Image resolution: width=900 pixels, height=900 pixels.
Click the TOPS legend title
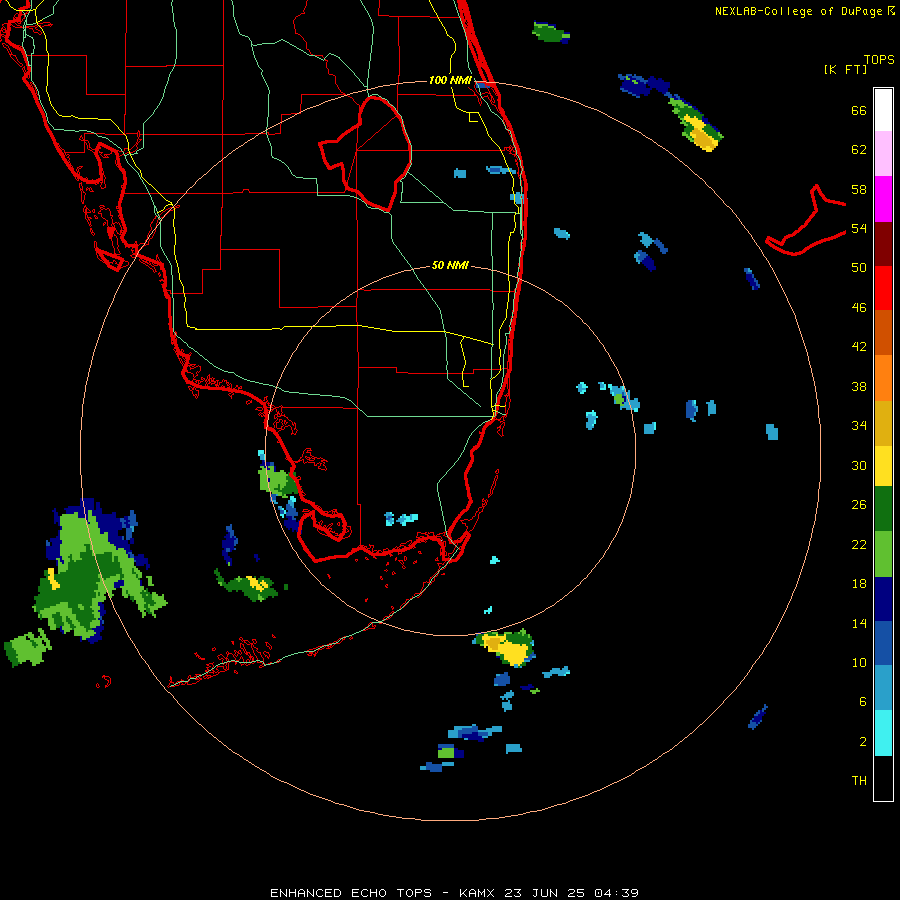coord(879,59)
